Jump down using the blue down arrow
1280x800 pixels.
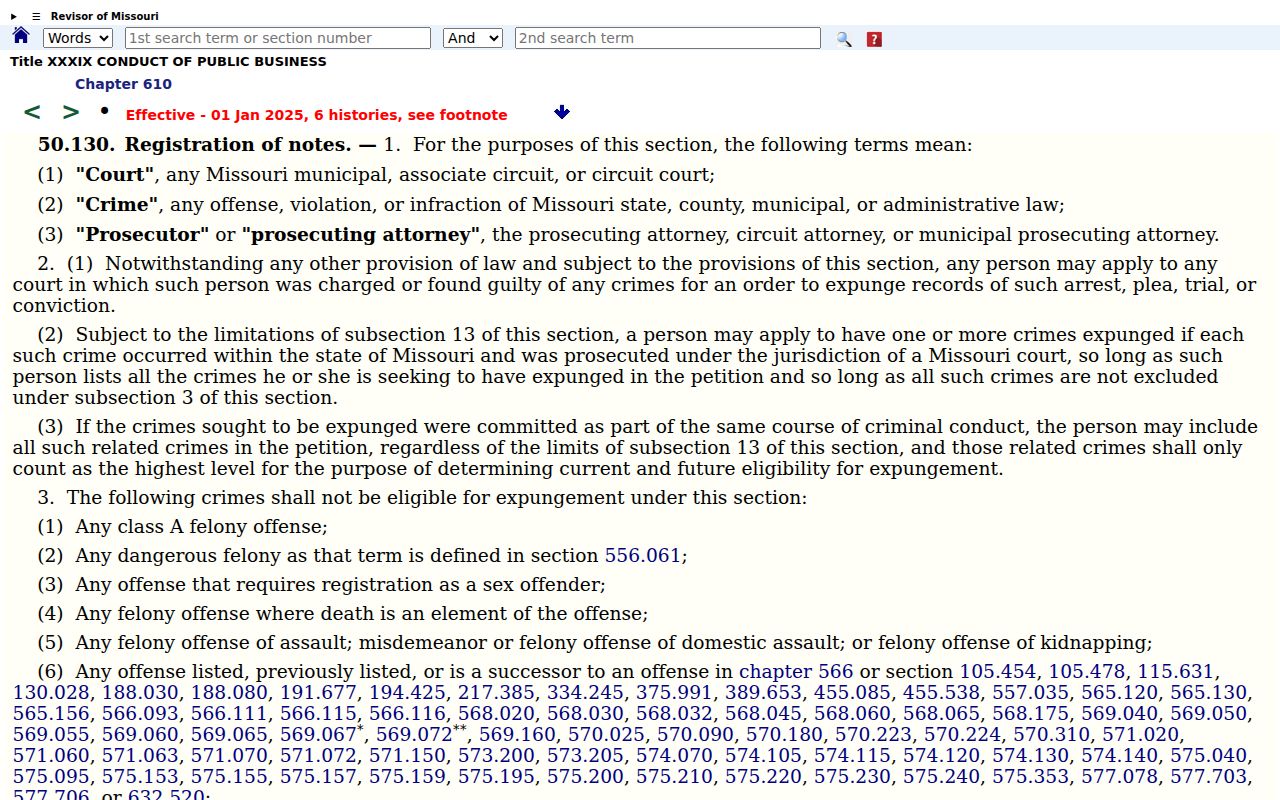pyautogui.click(x=562, y=113)
